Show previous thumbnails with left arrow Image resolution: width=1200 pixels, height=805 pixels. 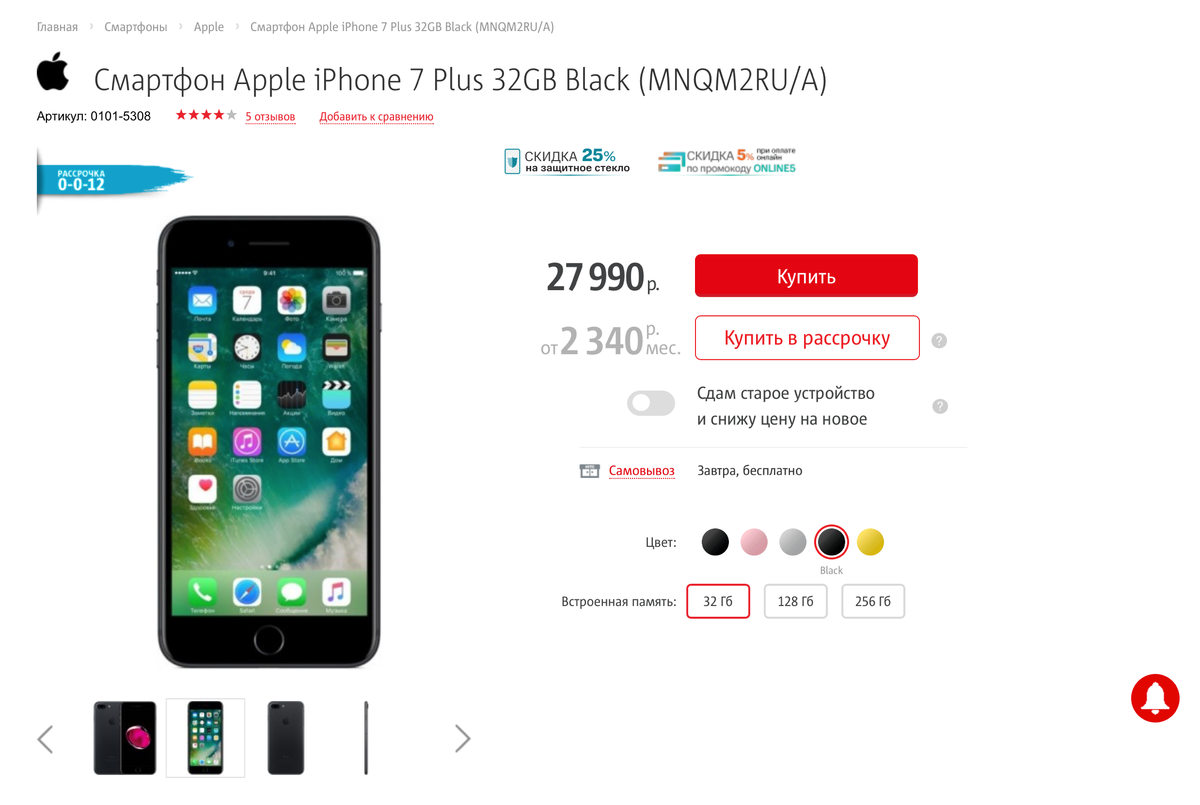click(45, 739)
